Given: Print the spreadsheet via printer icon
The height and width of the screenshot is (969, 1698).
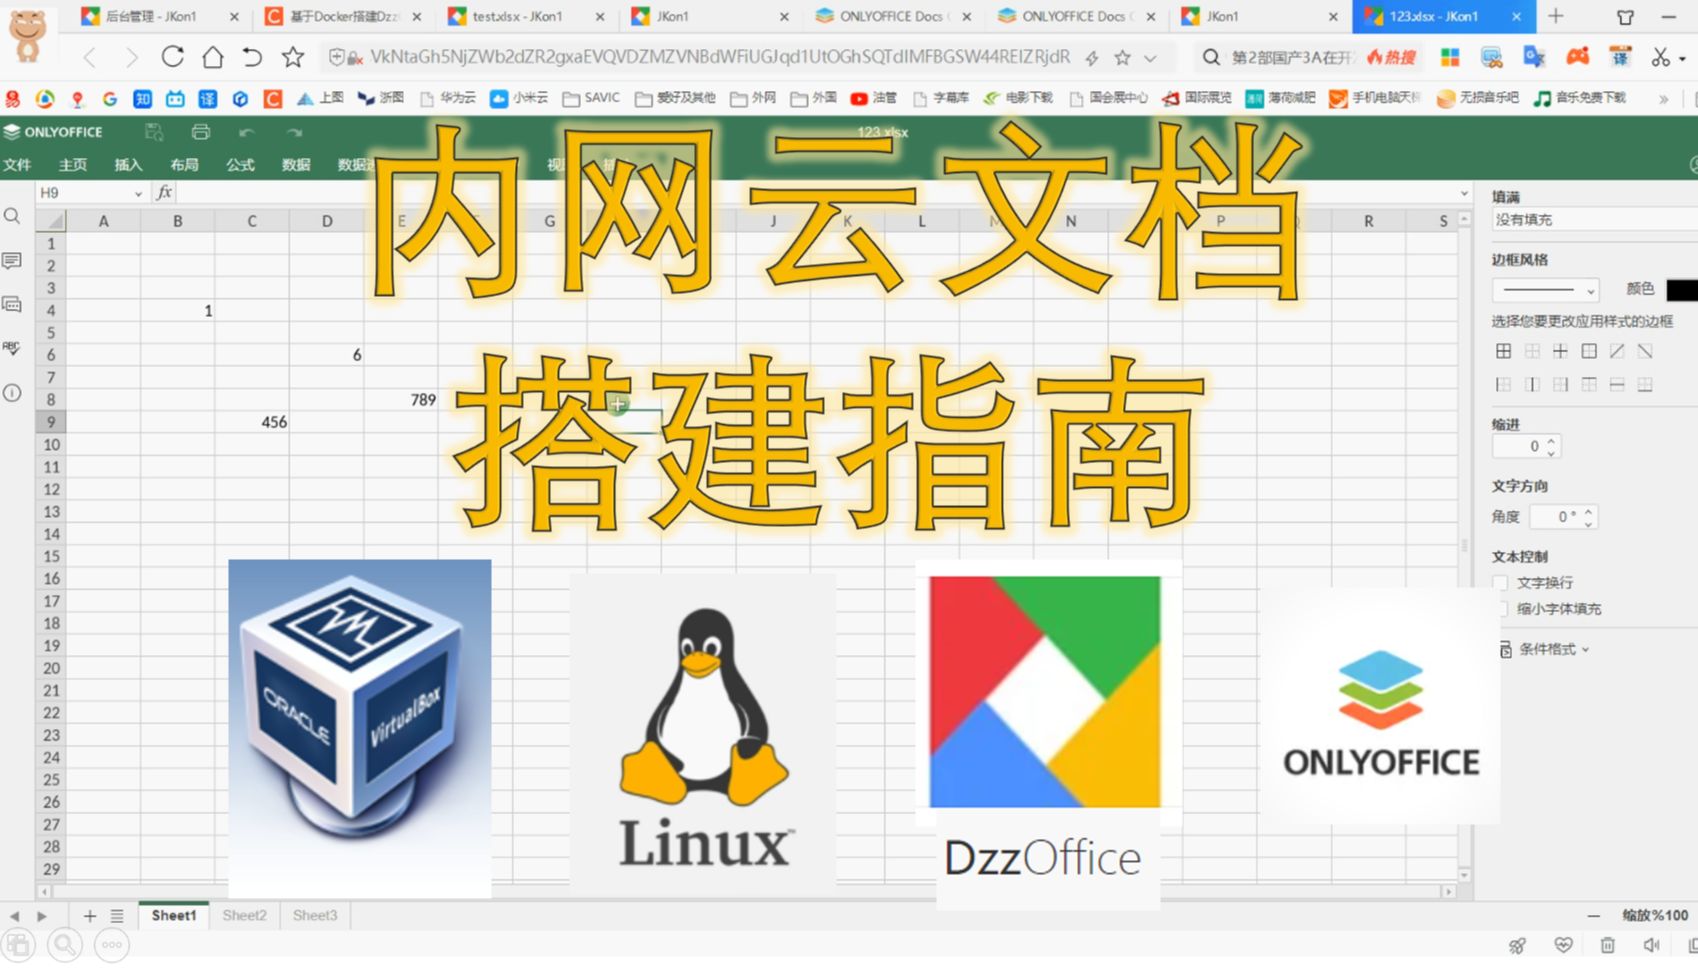Looking at the screenshot, I should [200, 132].
